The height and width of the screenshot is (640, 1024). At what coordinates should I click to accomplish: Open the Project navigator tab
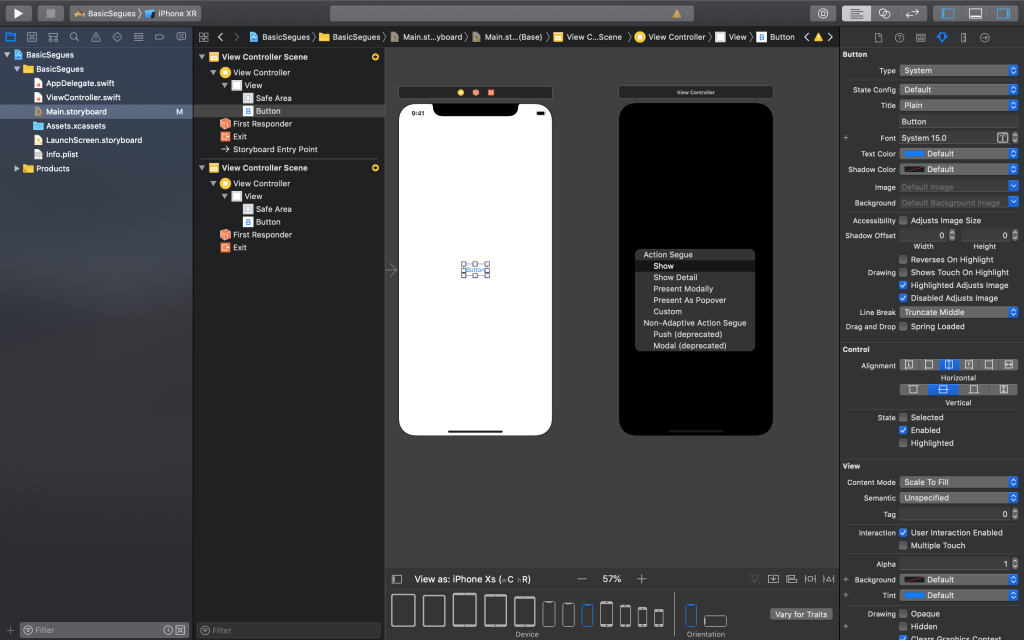click(x=10, y=37)
